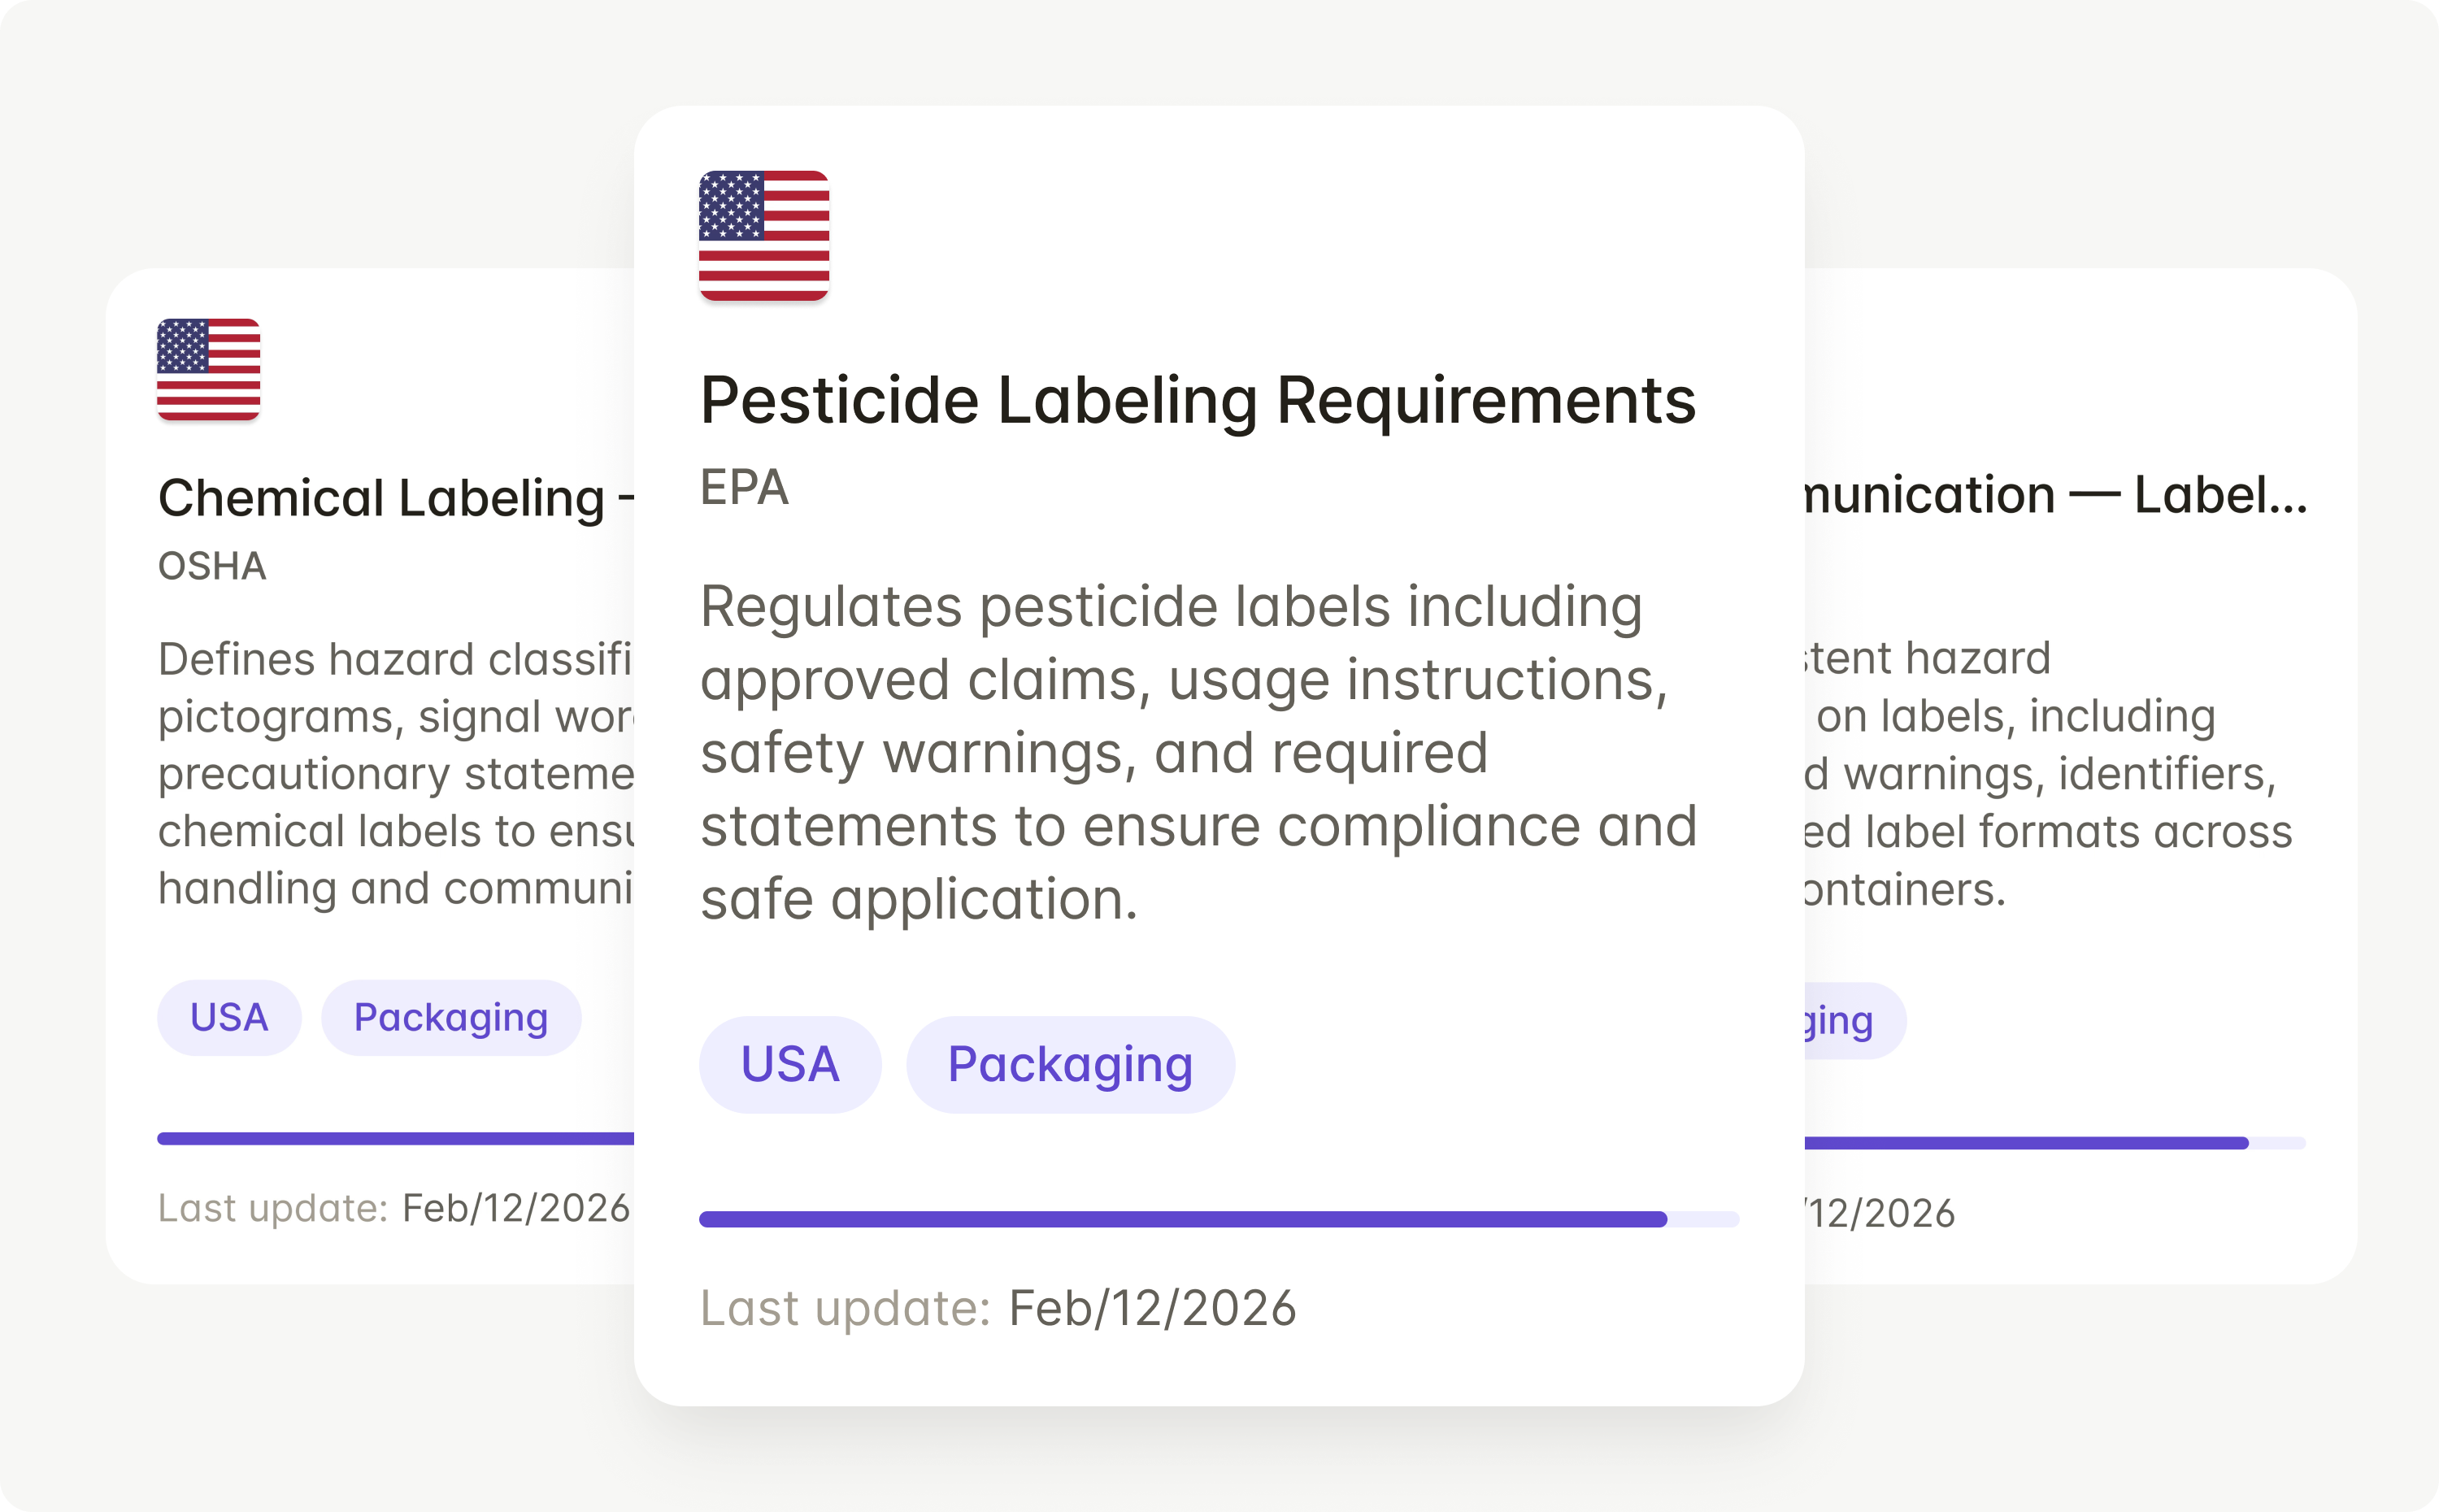Open the Pesticide Labeling Requirements card

1198,400
